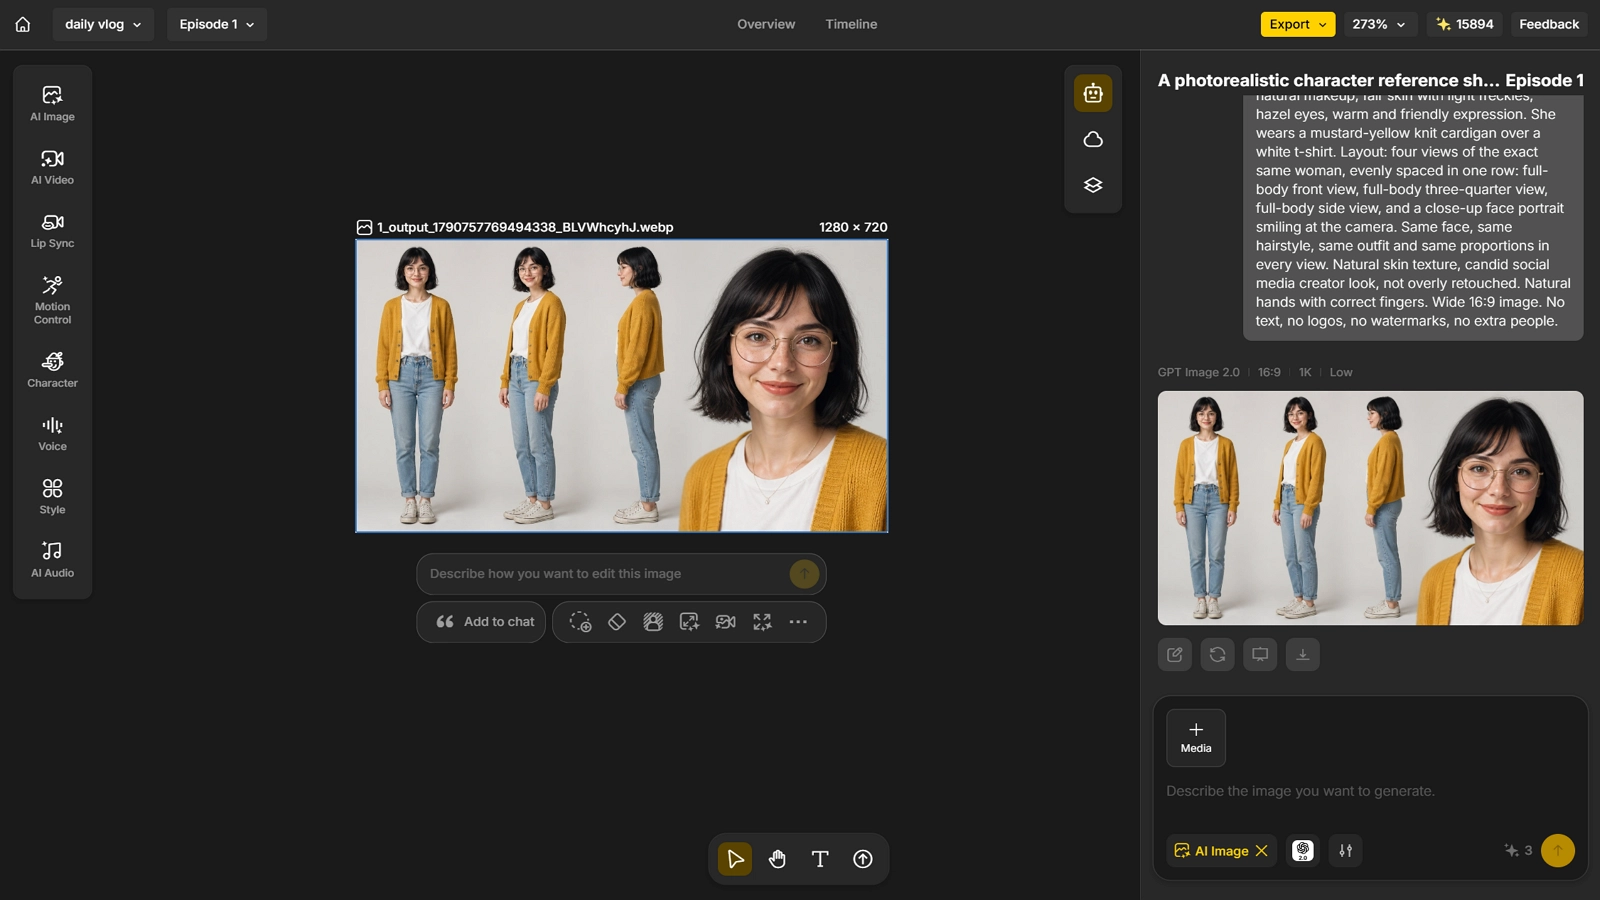
Task: Select the Text tool
Action: 820,859
